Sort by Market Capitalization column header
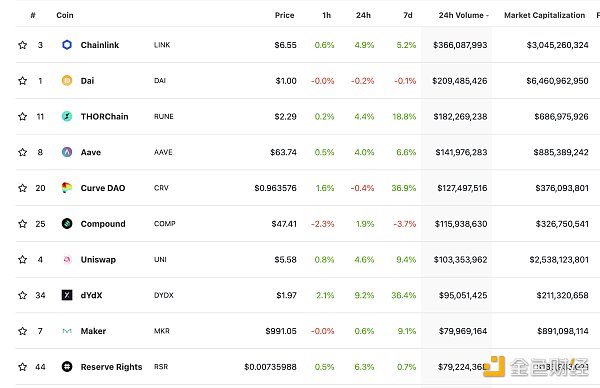The height and width of the screenshot is (388, 600). [545, 15]
